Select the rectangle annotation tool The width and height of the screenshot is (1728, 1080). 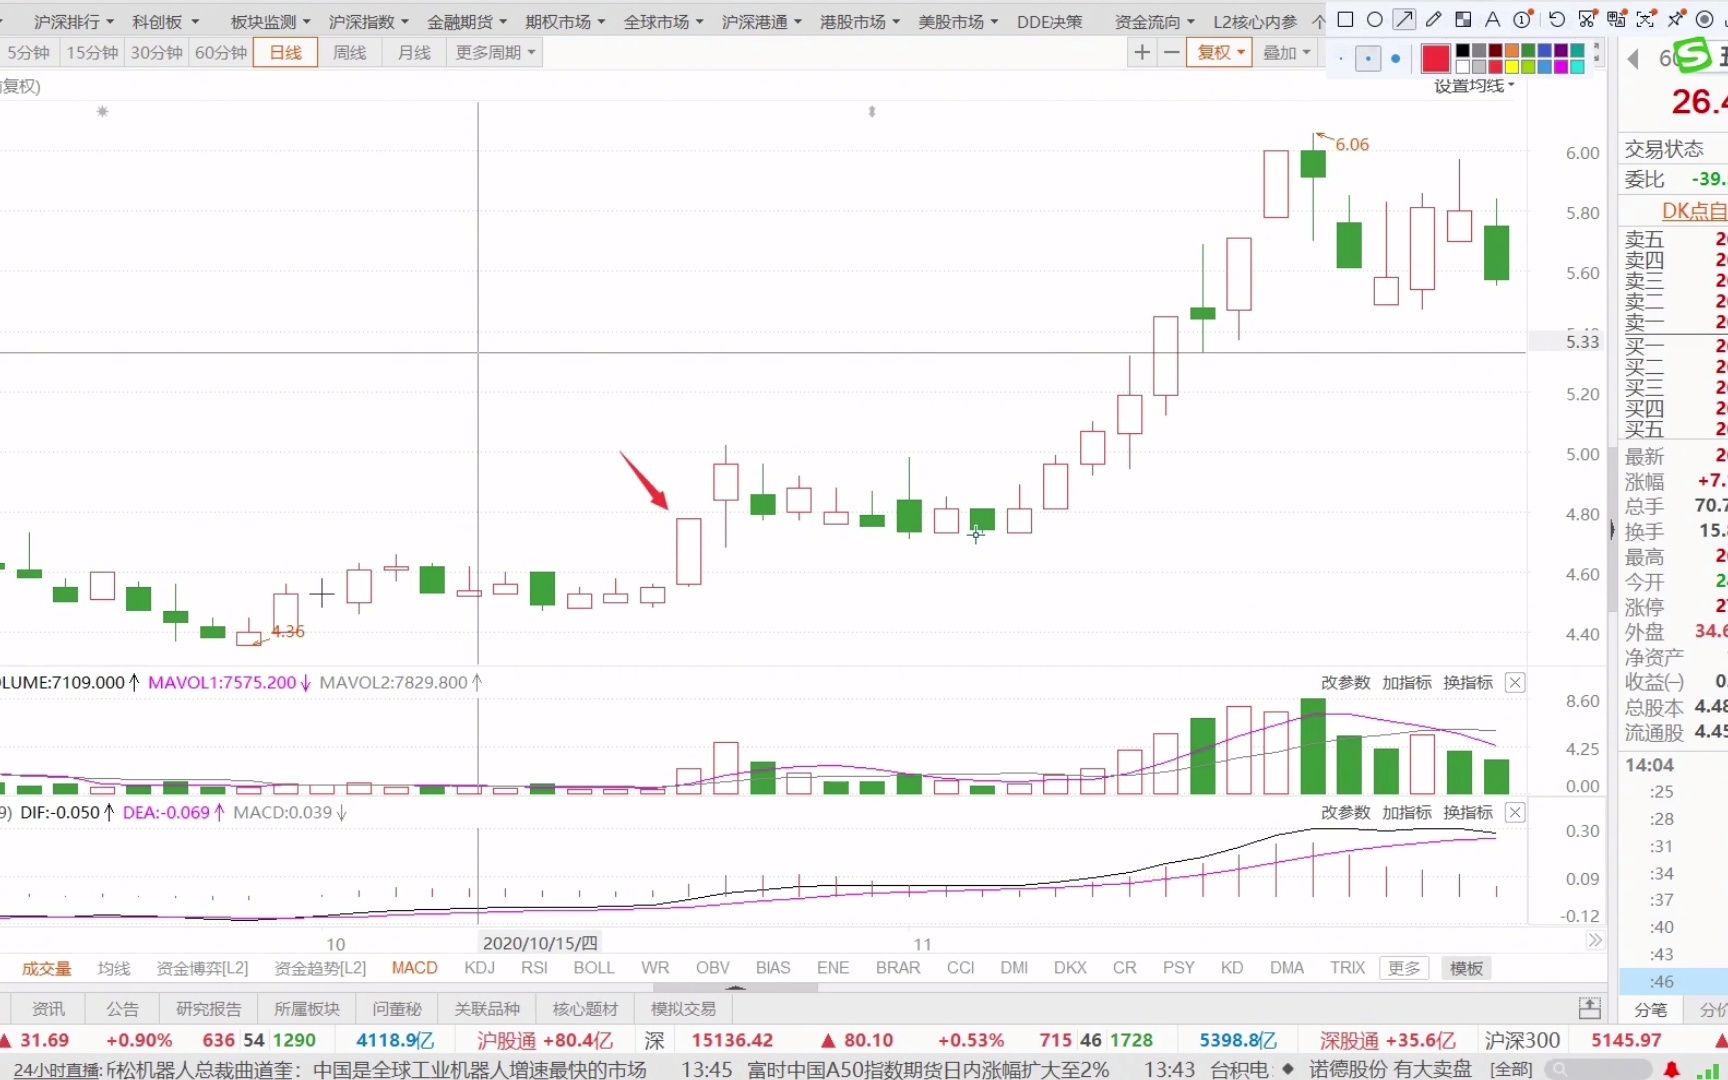(x=1345, y=19)
